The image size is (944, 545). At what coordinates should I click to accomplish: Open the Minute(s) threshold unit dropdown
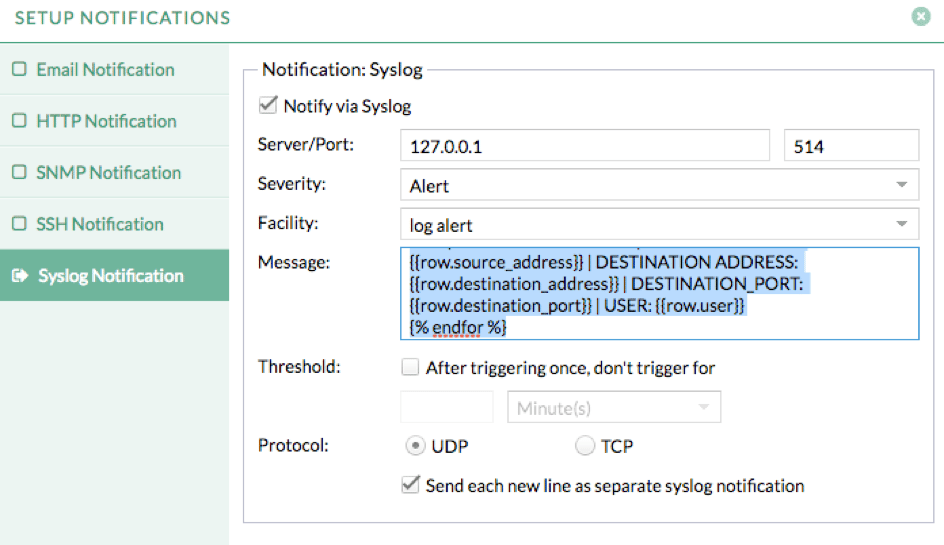(x=614, y=407)
